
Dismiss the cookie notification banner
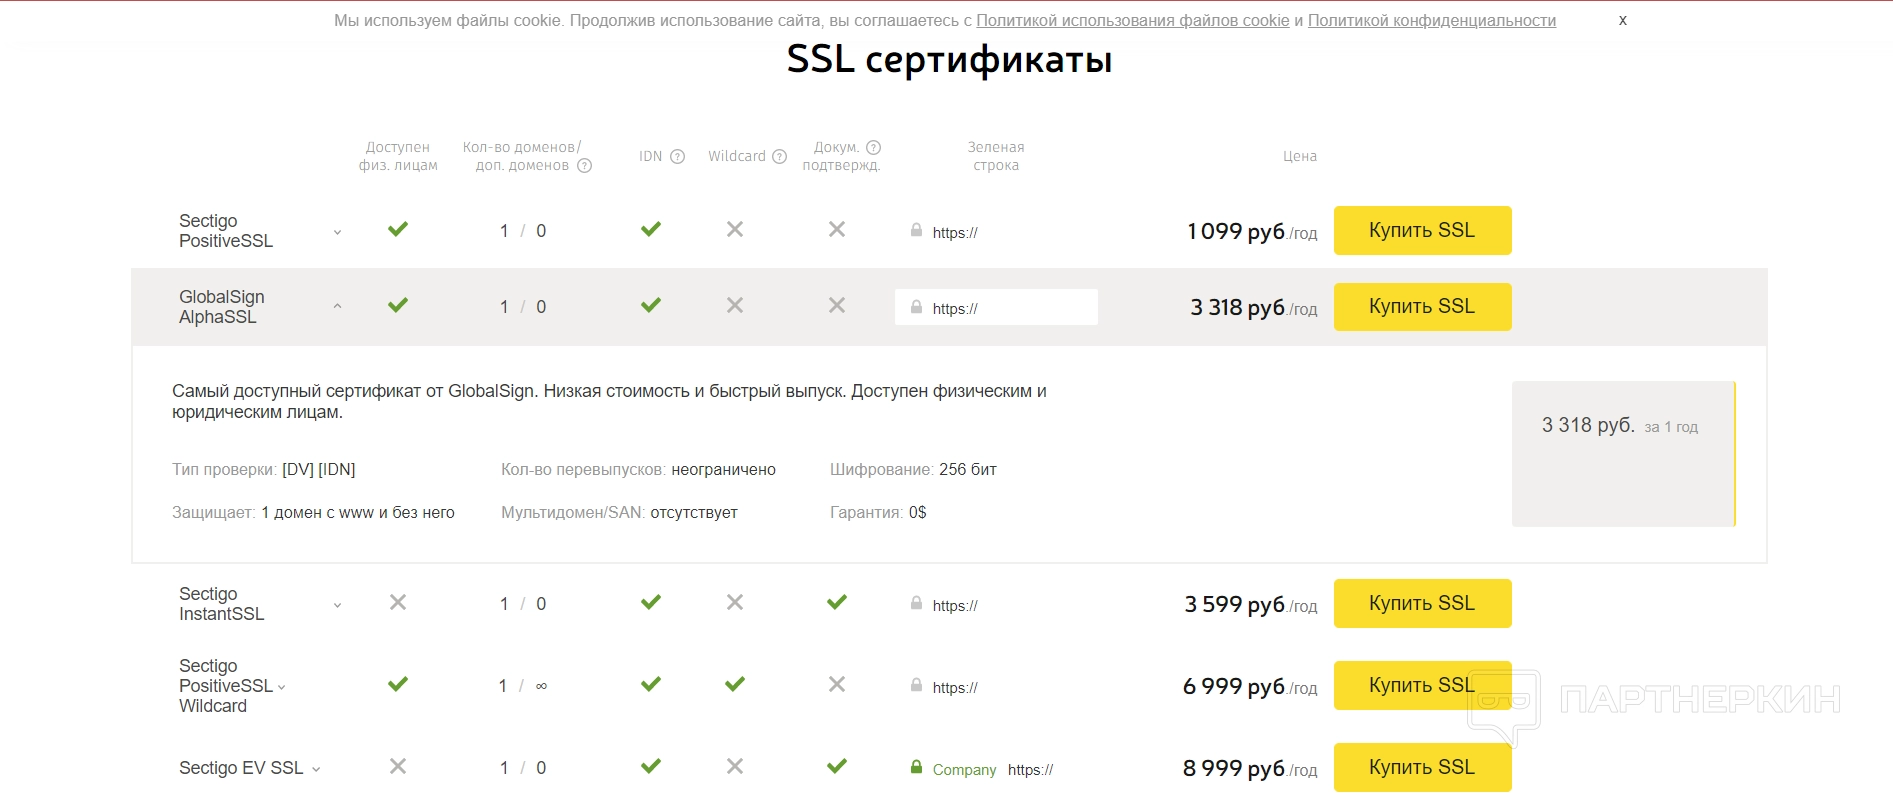[1622, 20]
